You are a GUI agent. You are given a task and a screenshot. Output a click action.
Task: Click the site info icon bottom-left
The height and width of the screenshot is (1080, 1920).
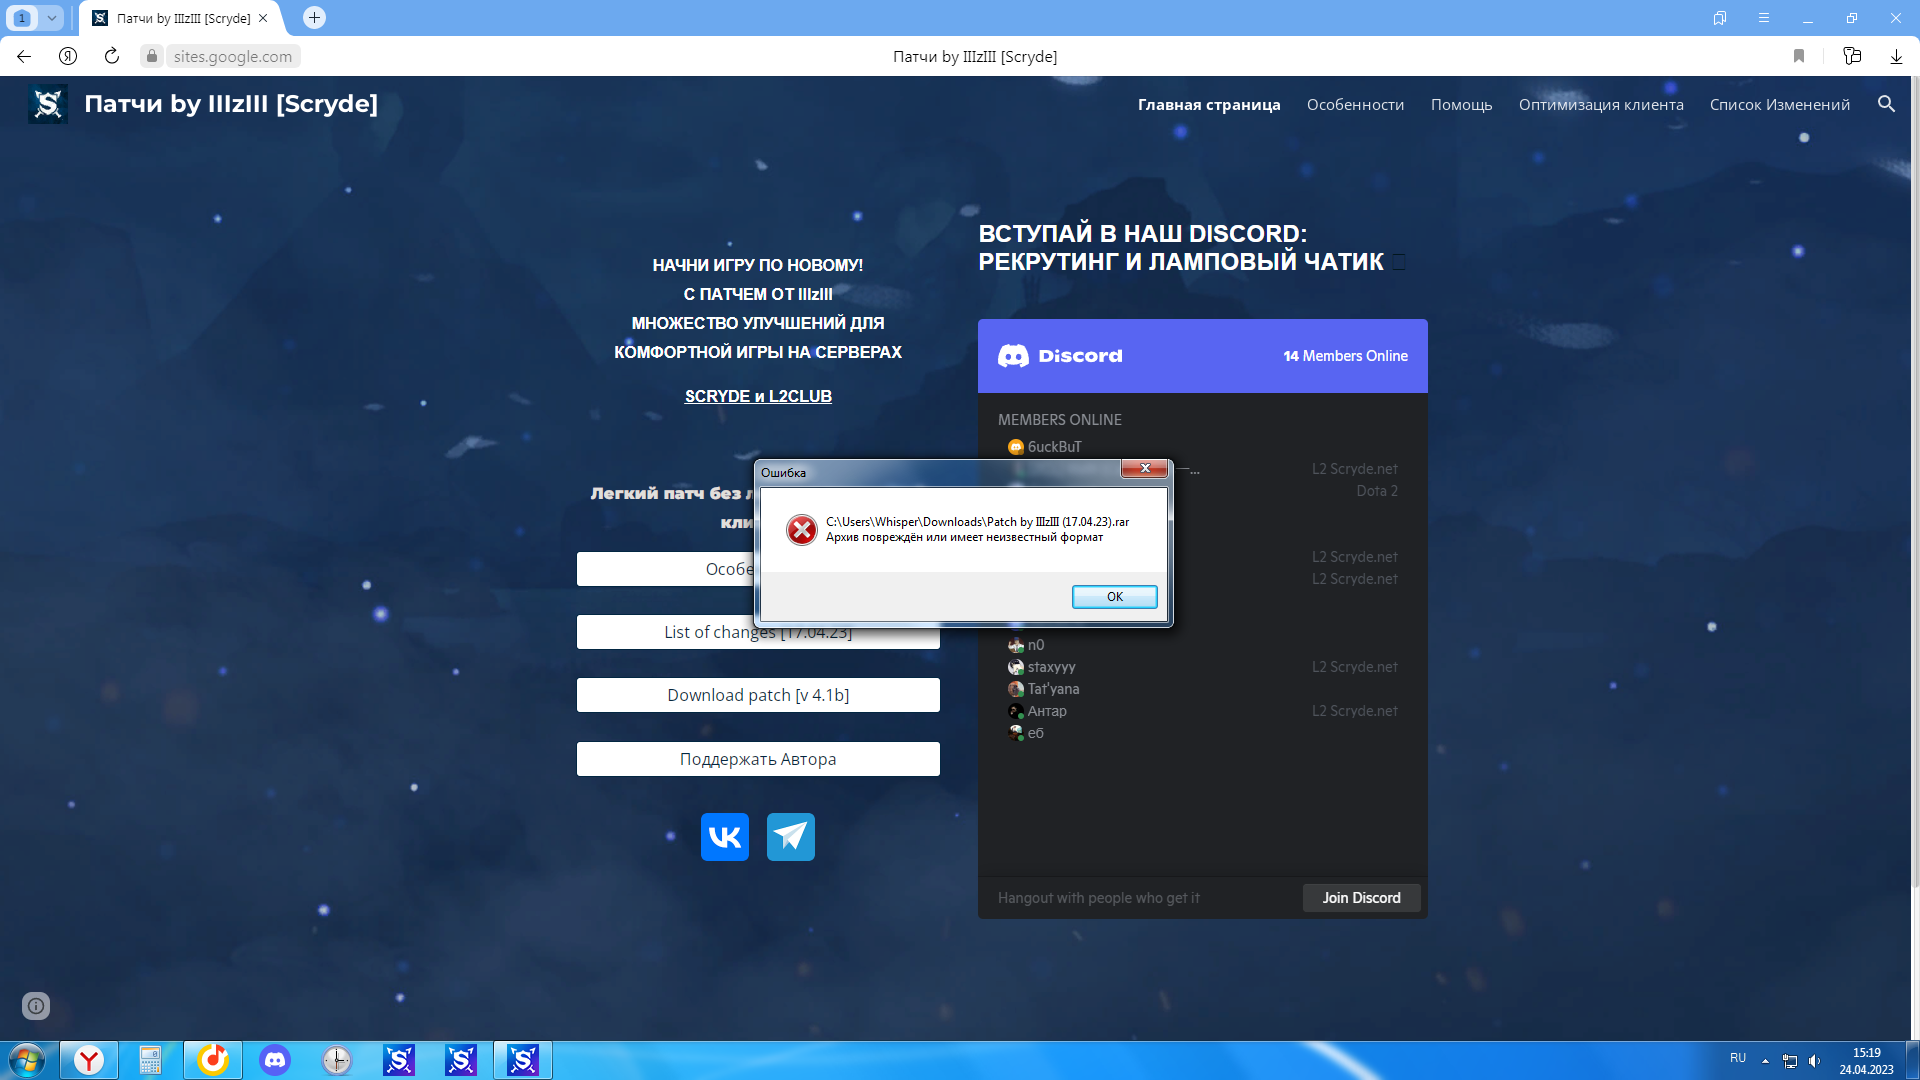(x=36, y=1006)
